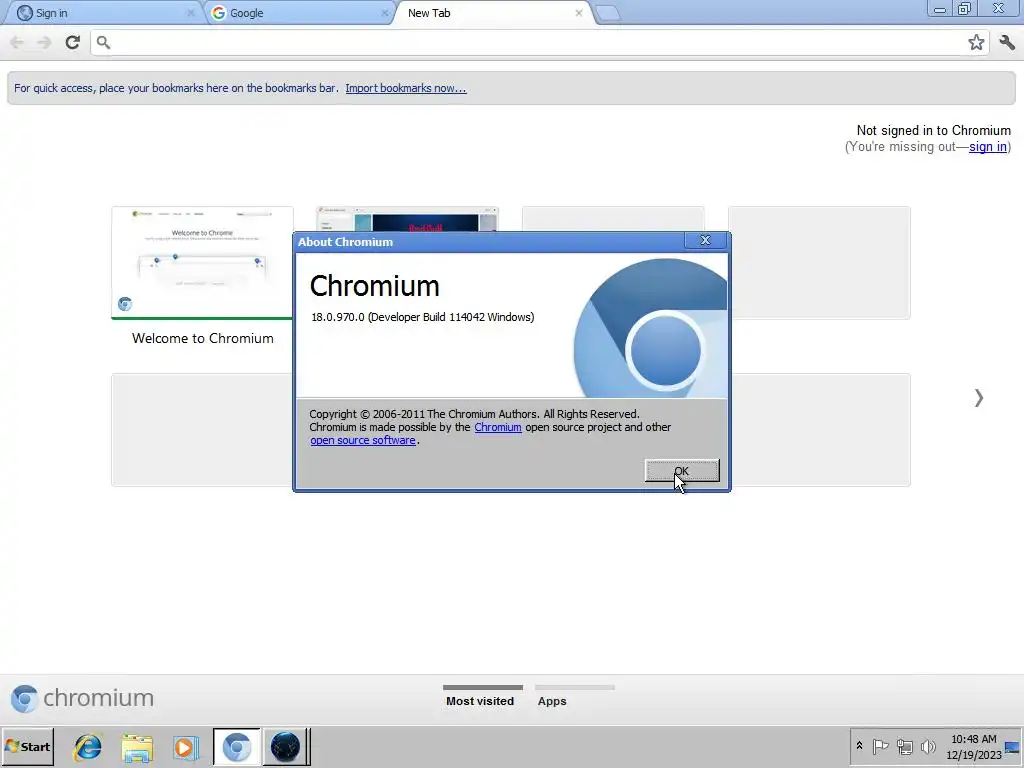Switch to the Sign in tab
The image size is (1024, 768).
(104, 13)
